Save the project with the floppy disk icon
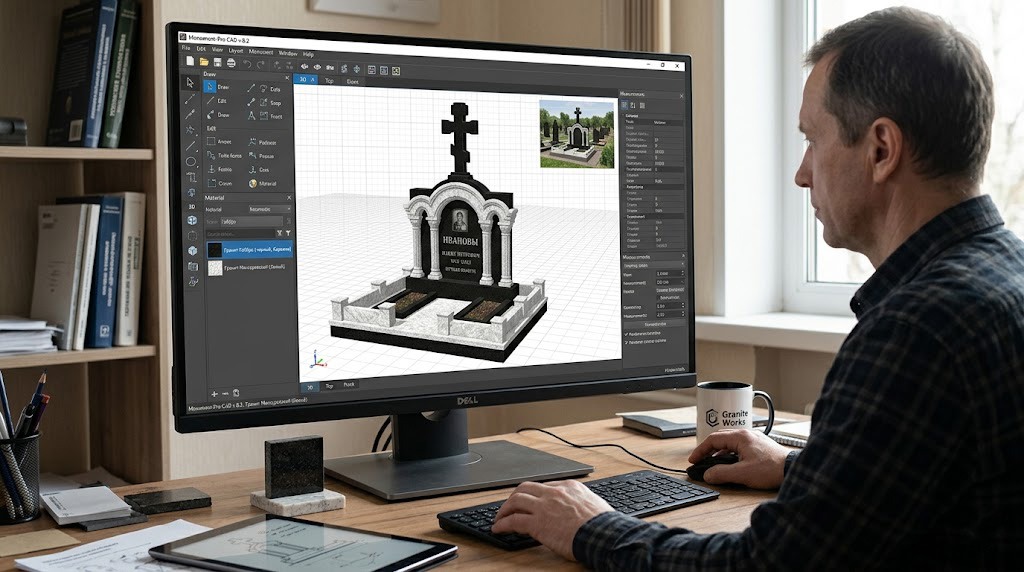1024x572 pixels. (x=217, y=63)
